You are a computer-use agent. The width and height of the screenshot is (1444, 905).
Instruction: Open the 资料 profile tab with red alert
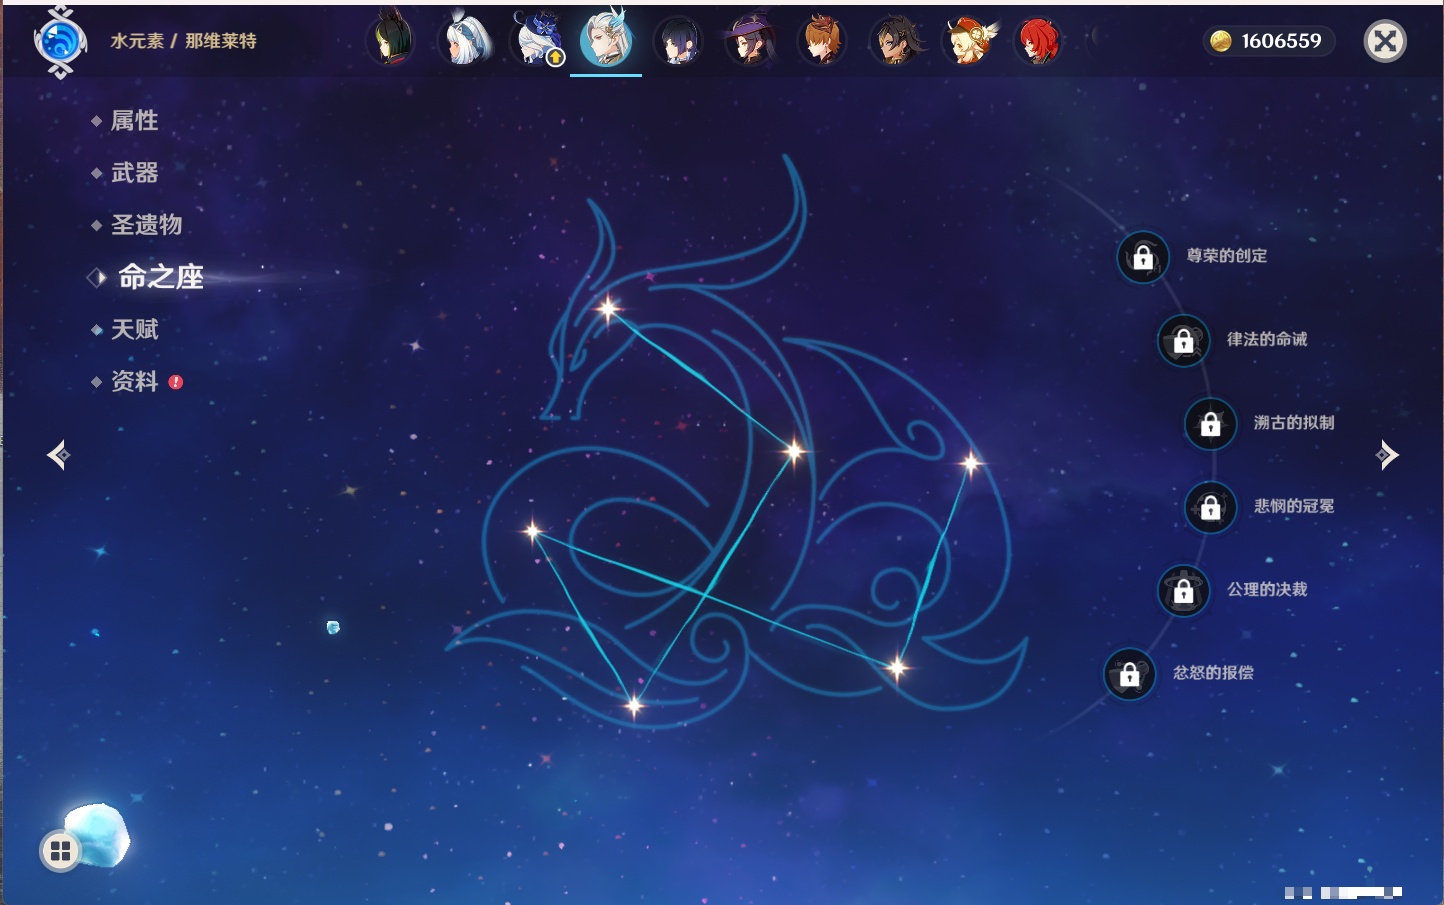pyautogui.click(x=134, y=381)
